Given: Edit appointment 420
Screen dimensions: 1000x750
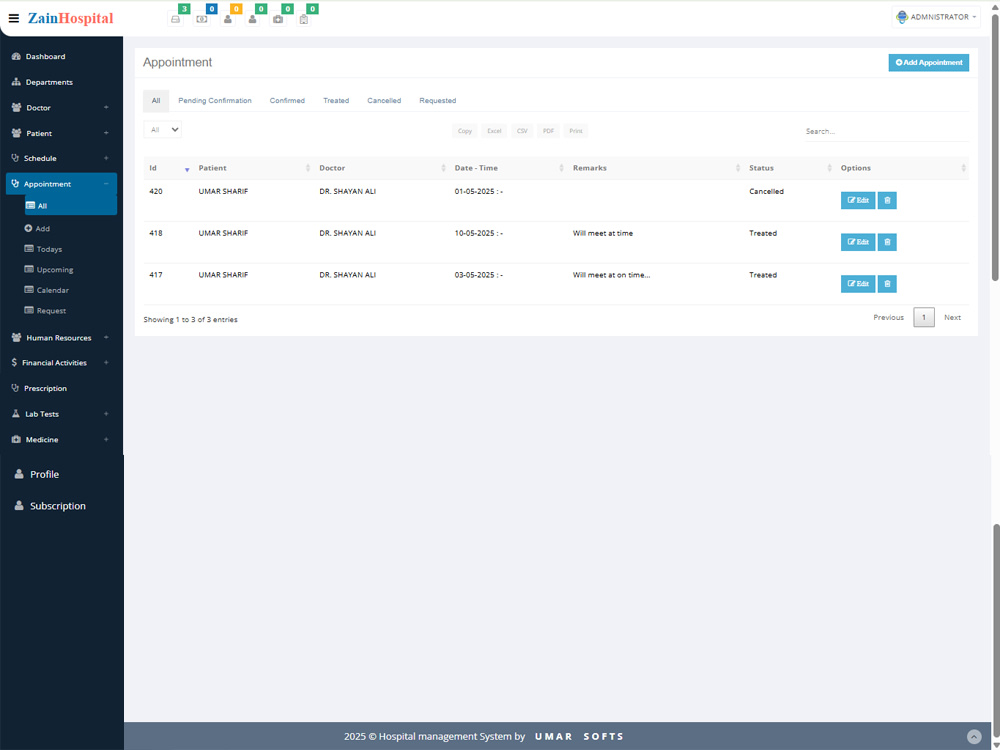Looking at the screenshot, I should point(858,200).
